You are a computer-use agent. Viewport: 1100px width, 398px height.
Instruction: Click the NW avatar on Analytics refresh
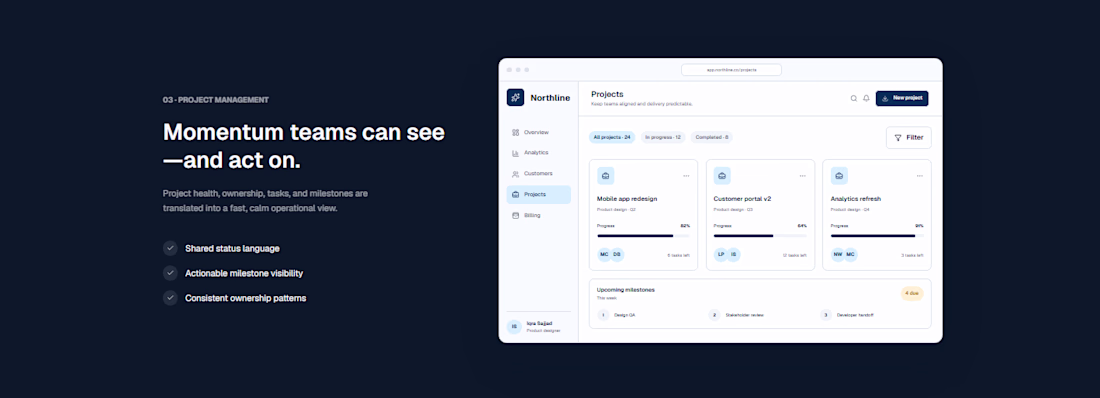(838, 255)
